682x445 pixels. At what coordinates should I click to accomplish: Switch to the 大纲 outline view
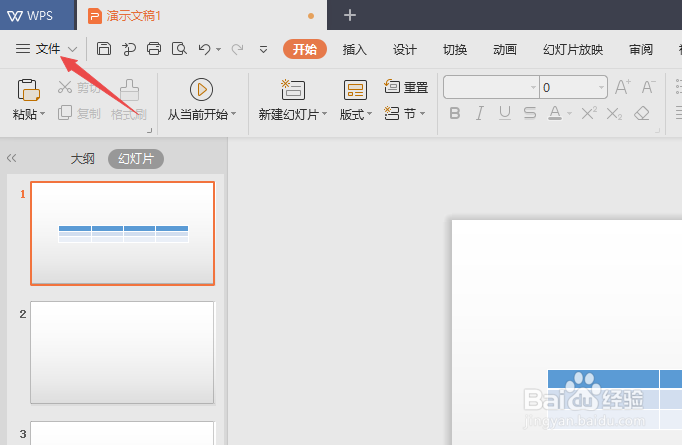(83, 158)
